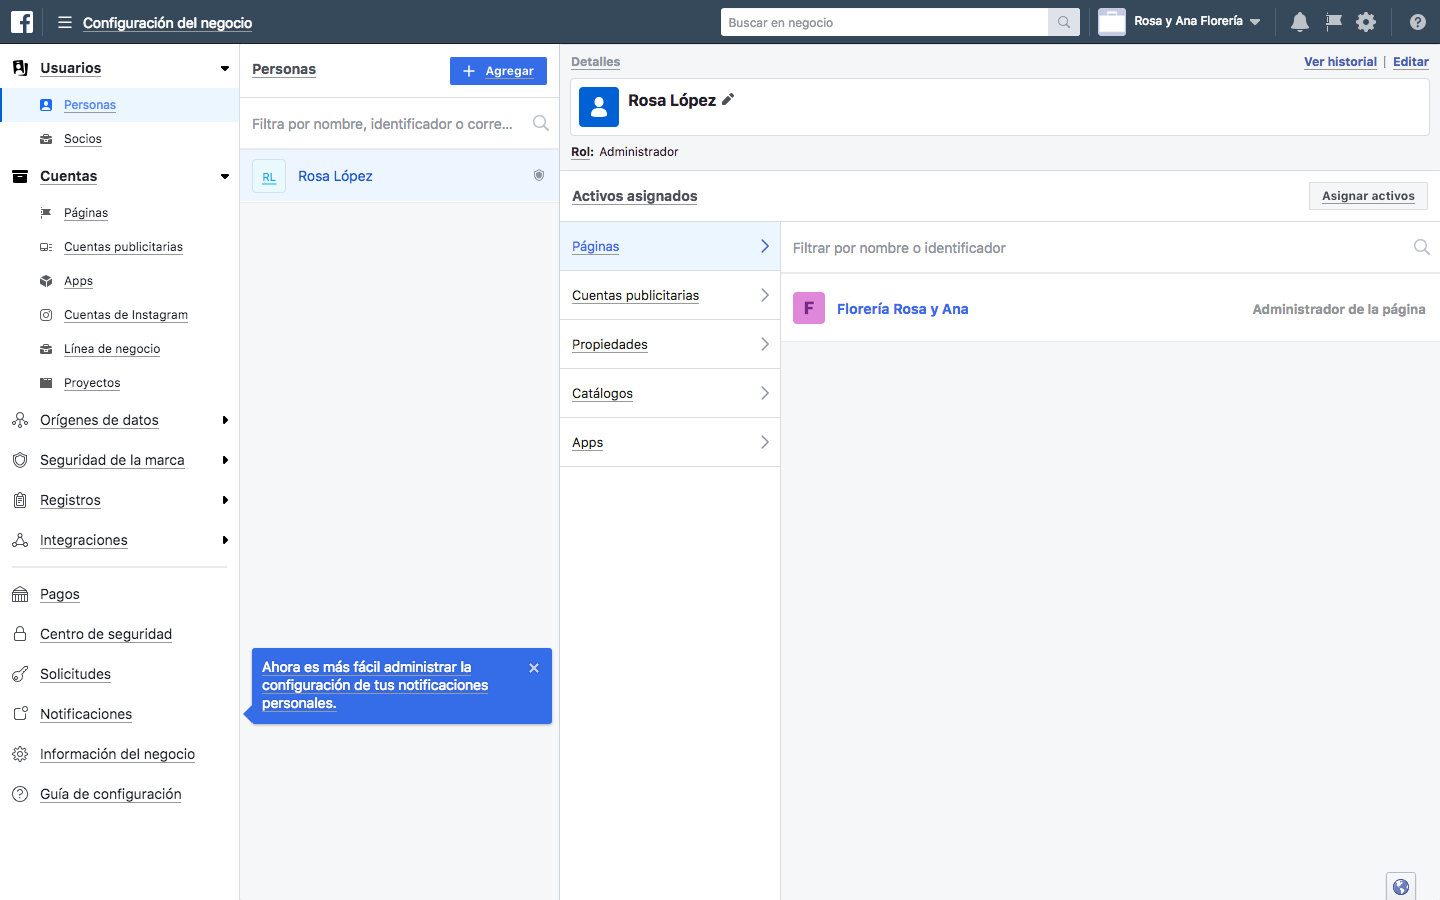Click the Notificaciones sidebar icon
This screenshot has width=1440, height=900.
(20, 714)
